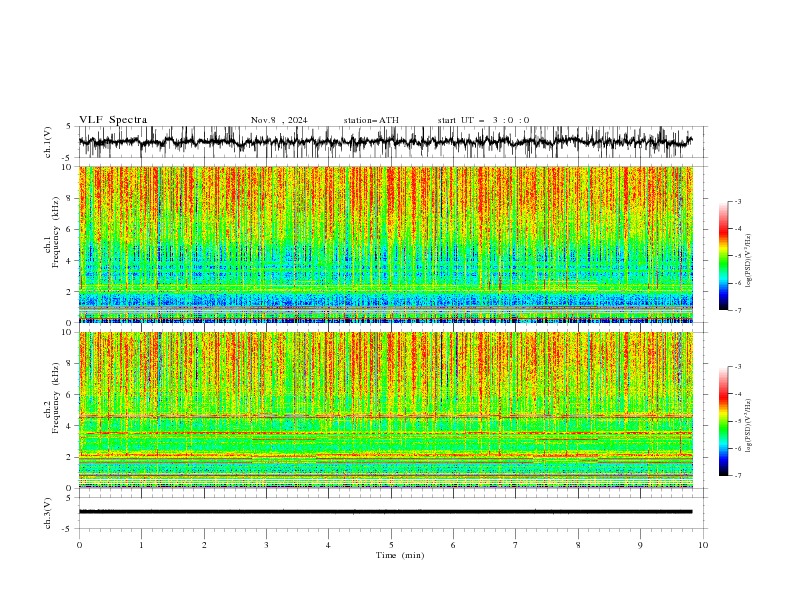Image resolution: width=792 pixels, height=612 pixels.
Task: Click the "ch.1(V)" axis label
Action: [x=48, y=142]
